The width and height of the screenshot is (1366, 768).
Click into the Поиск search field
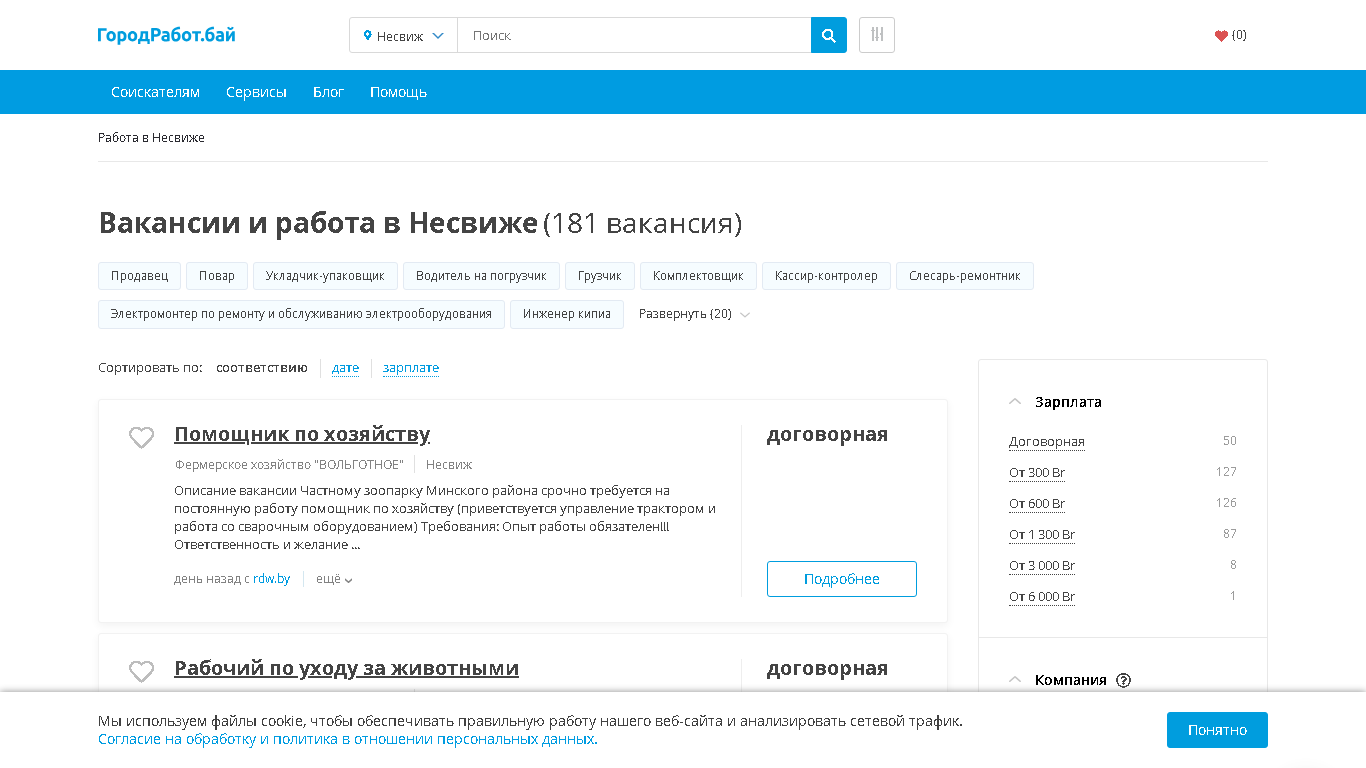(634, 35)
